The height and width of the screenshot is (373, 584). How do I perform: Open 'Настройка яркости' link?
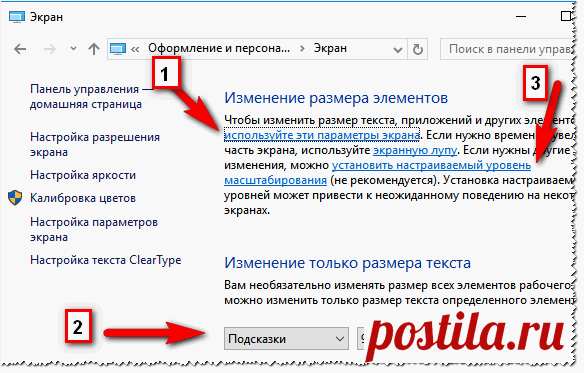pos(83,175)
